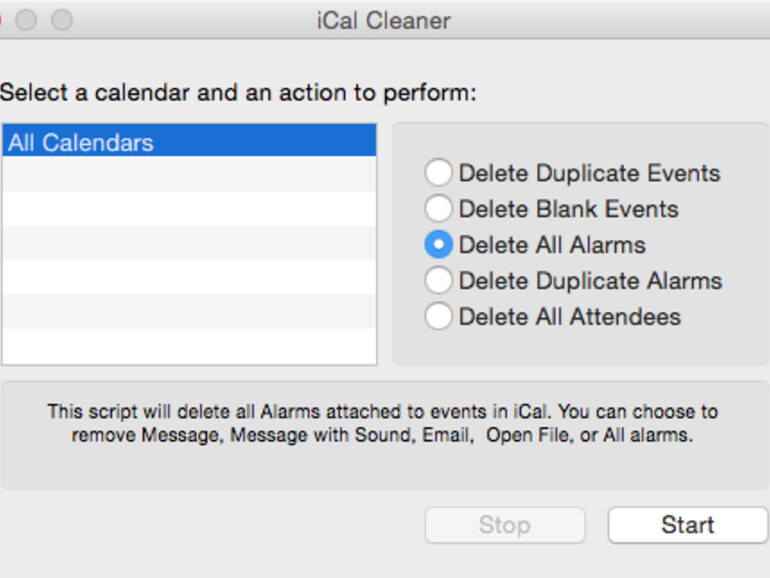Click the iCal Cleaner window title text
The image size is (770, 578).
383,20
